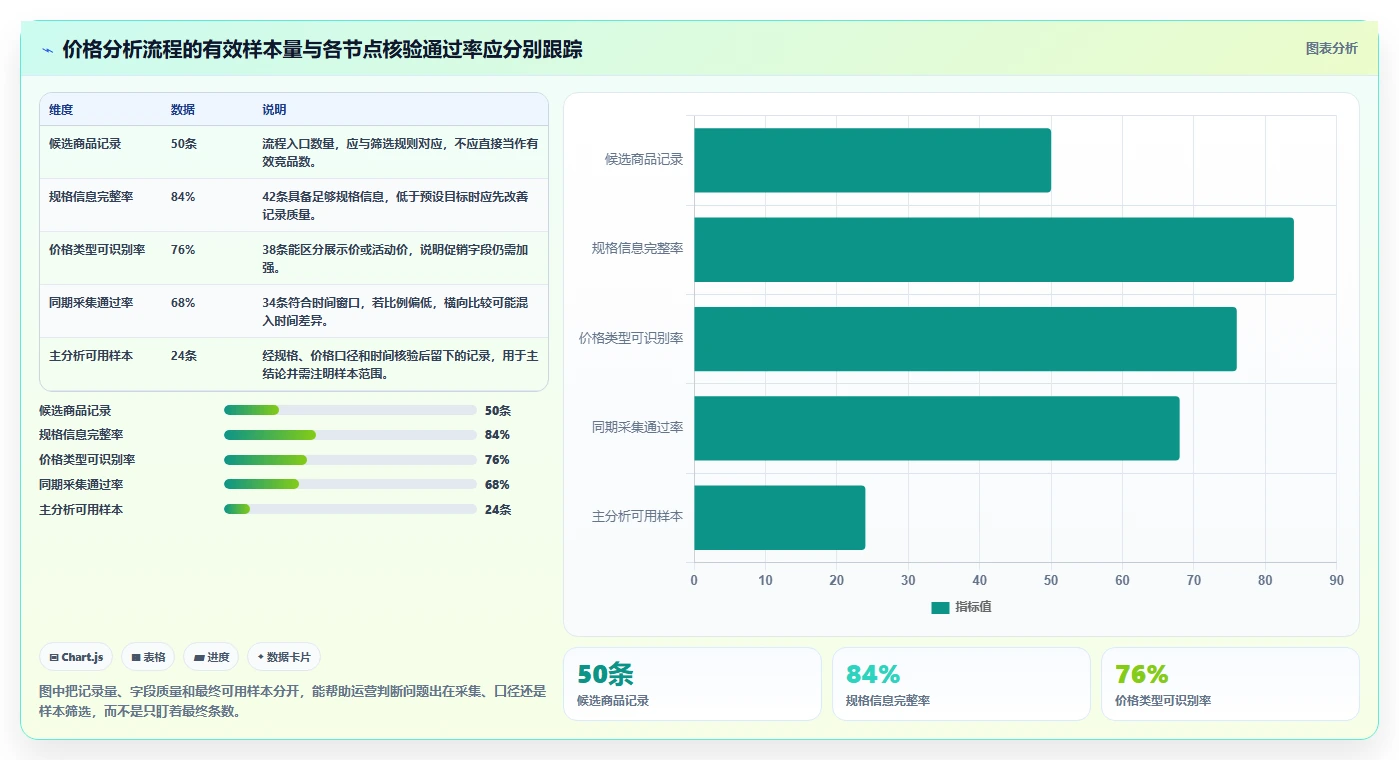This screenshot has height=760, width=1399.
Task: Click the description starting 42条具备足够规格信息
Action: tap(395, 205)
